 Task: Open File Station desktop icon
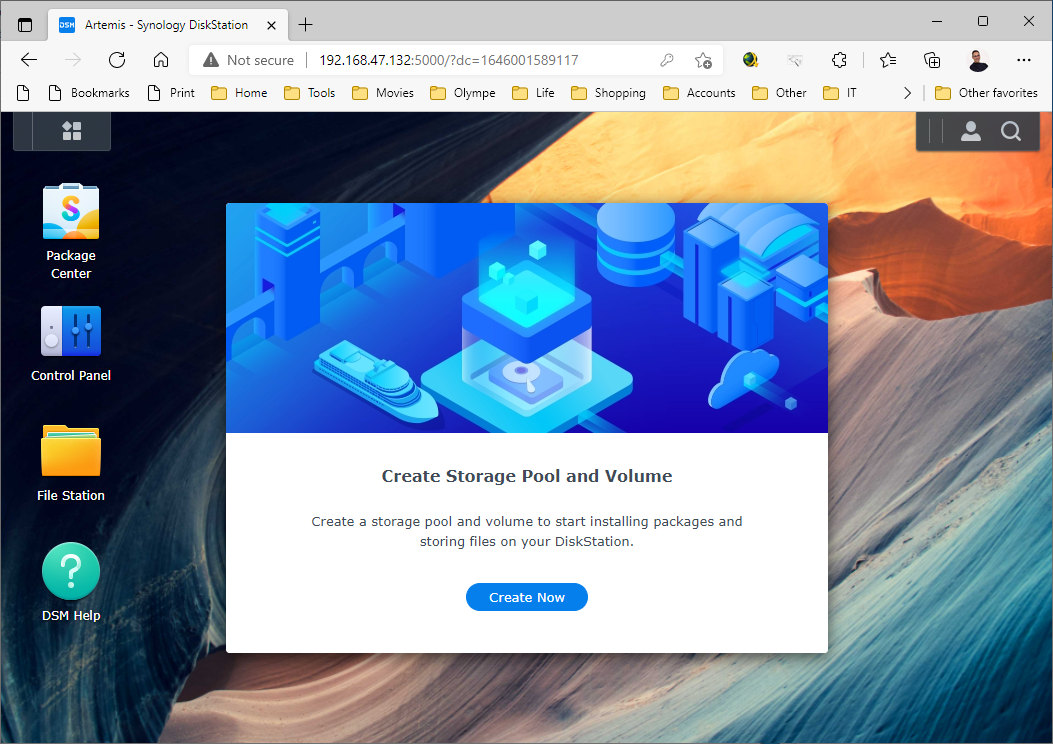(x=71, y=464)
